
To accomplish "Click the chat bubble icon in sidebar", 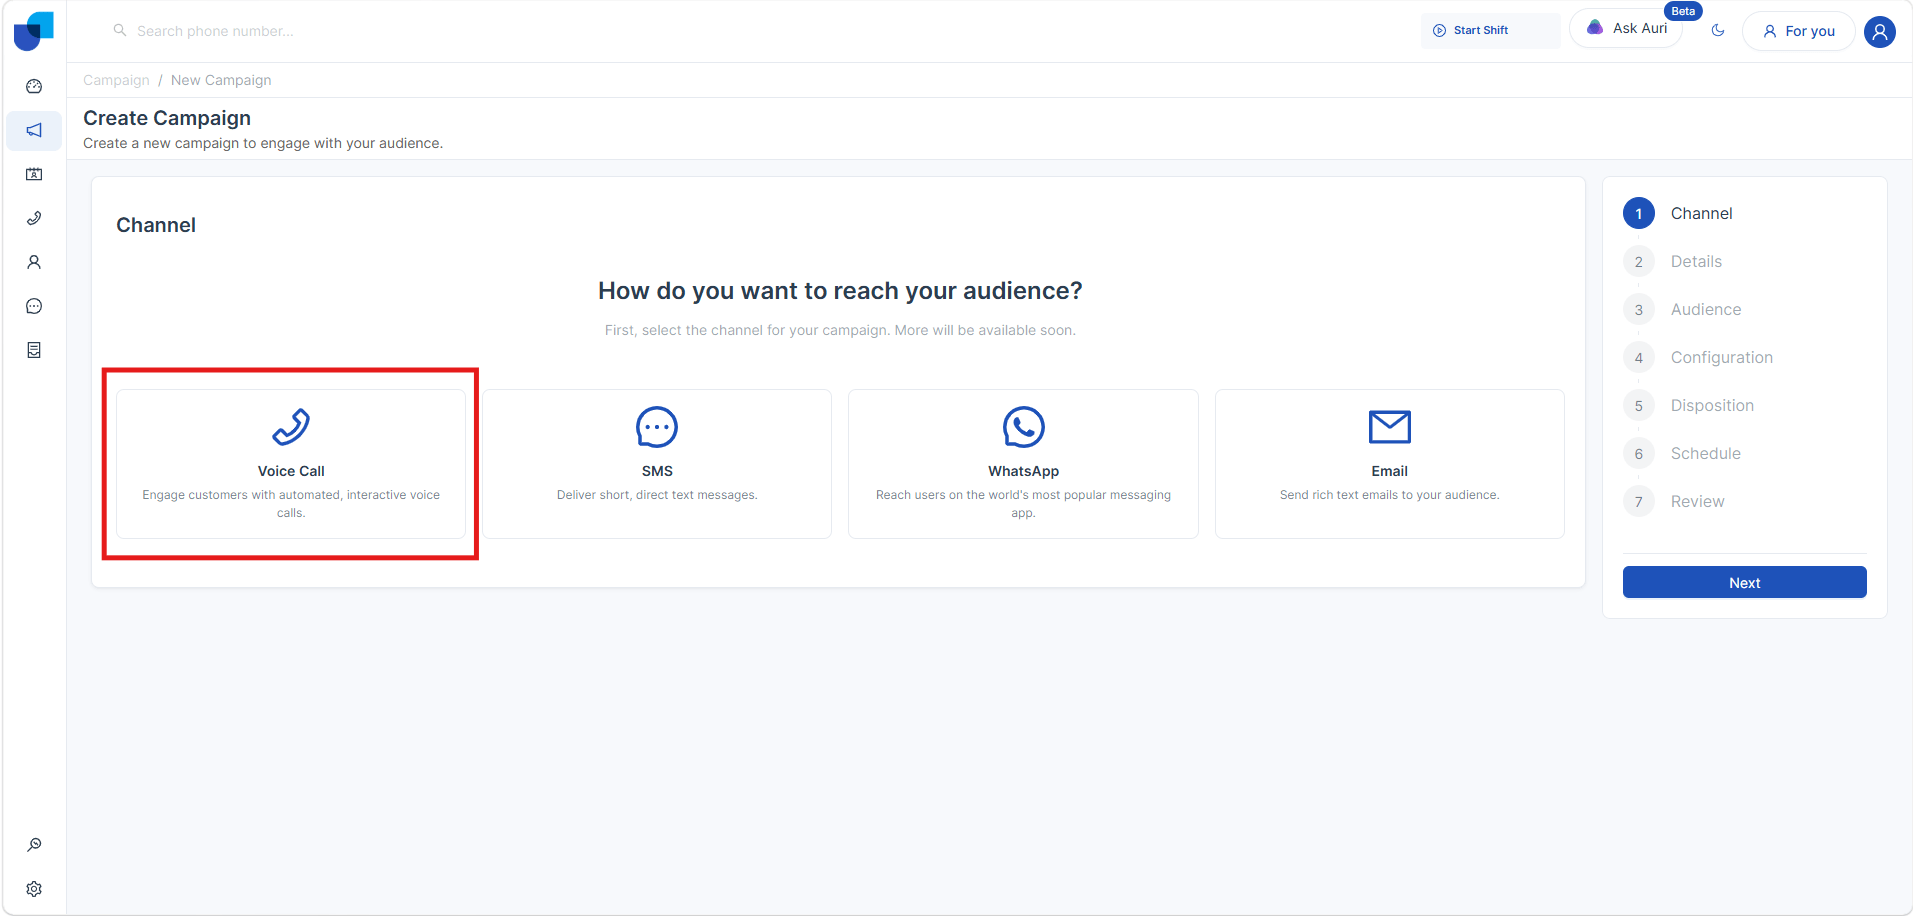I will [34, 307].
